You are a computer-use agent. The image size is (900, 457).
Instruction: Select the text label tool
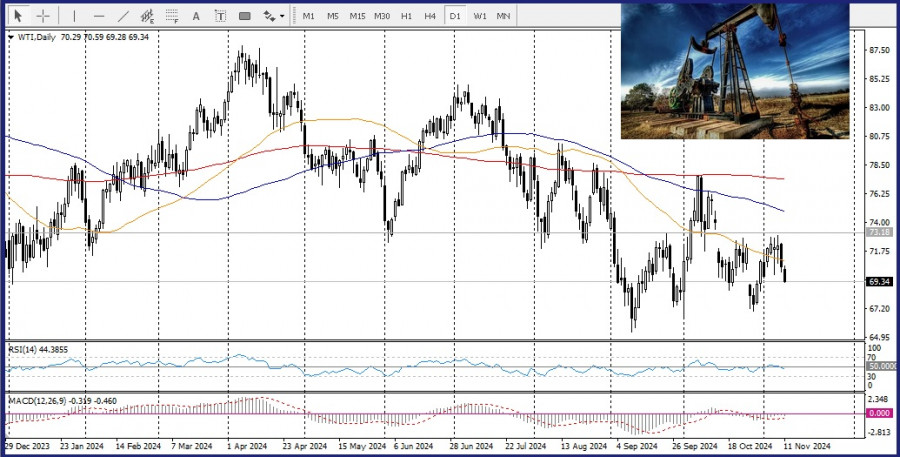pos(219,16)
